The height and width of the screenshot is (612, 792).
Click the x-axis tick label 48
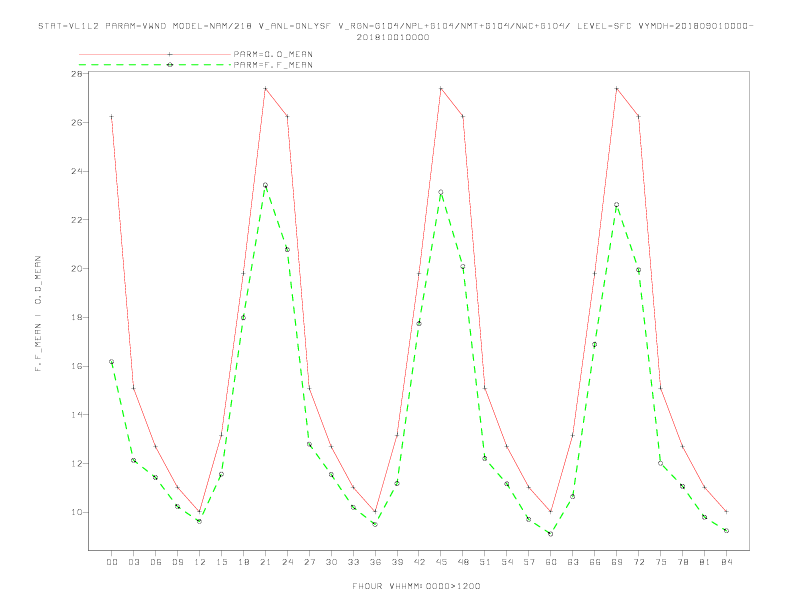463,562
